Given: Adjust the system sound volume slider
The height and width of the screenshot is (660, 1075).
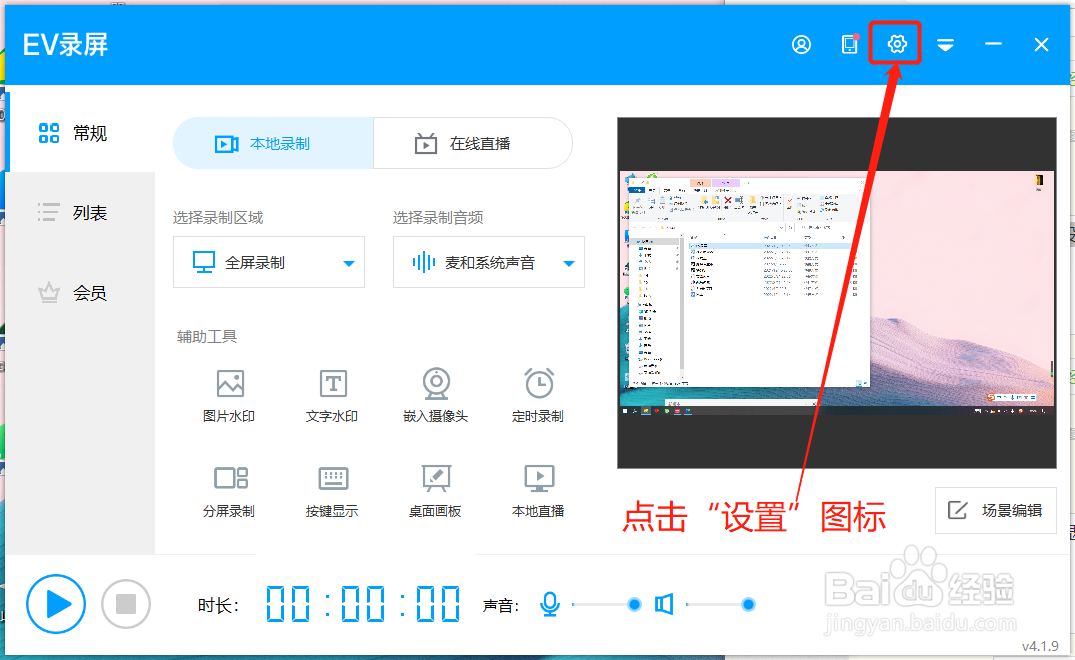Looking at the screenshot, I should pos(721,604).
